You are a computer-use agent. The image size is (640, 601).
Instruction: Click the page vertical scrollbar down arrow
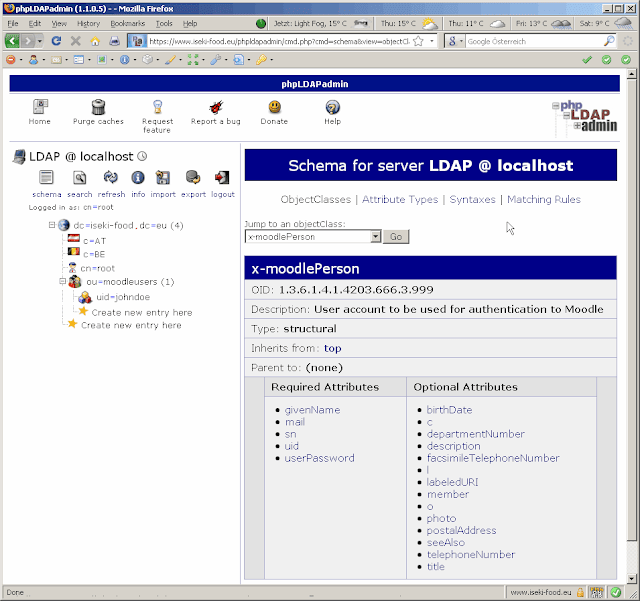click(x=631, y=578)
